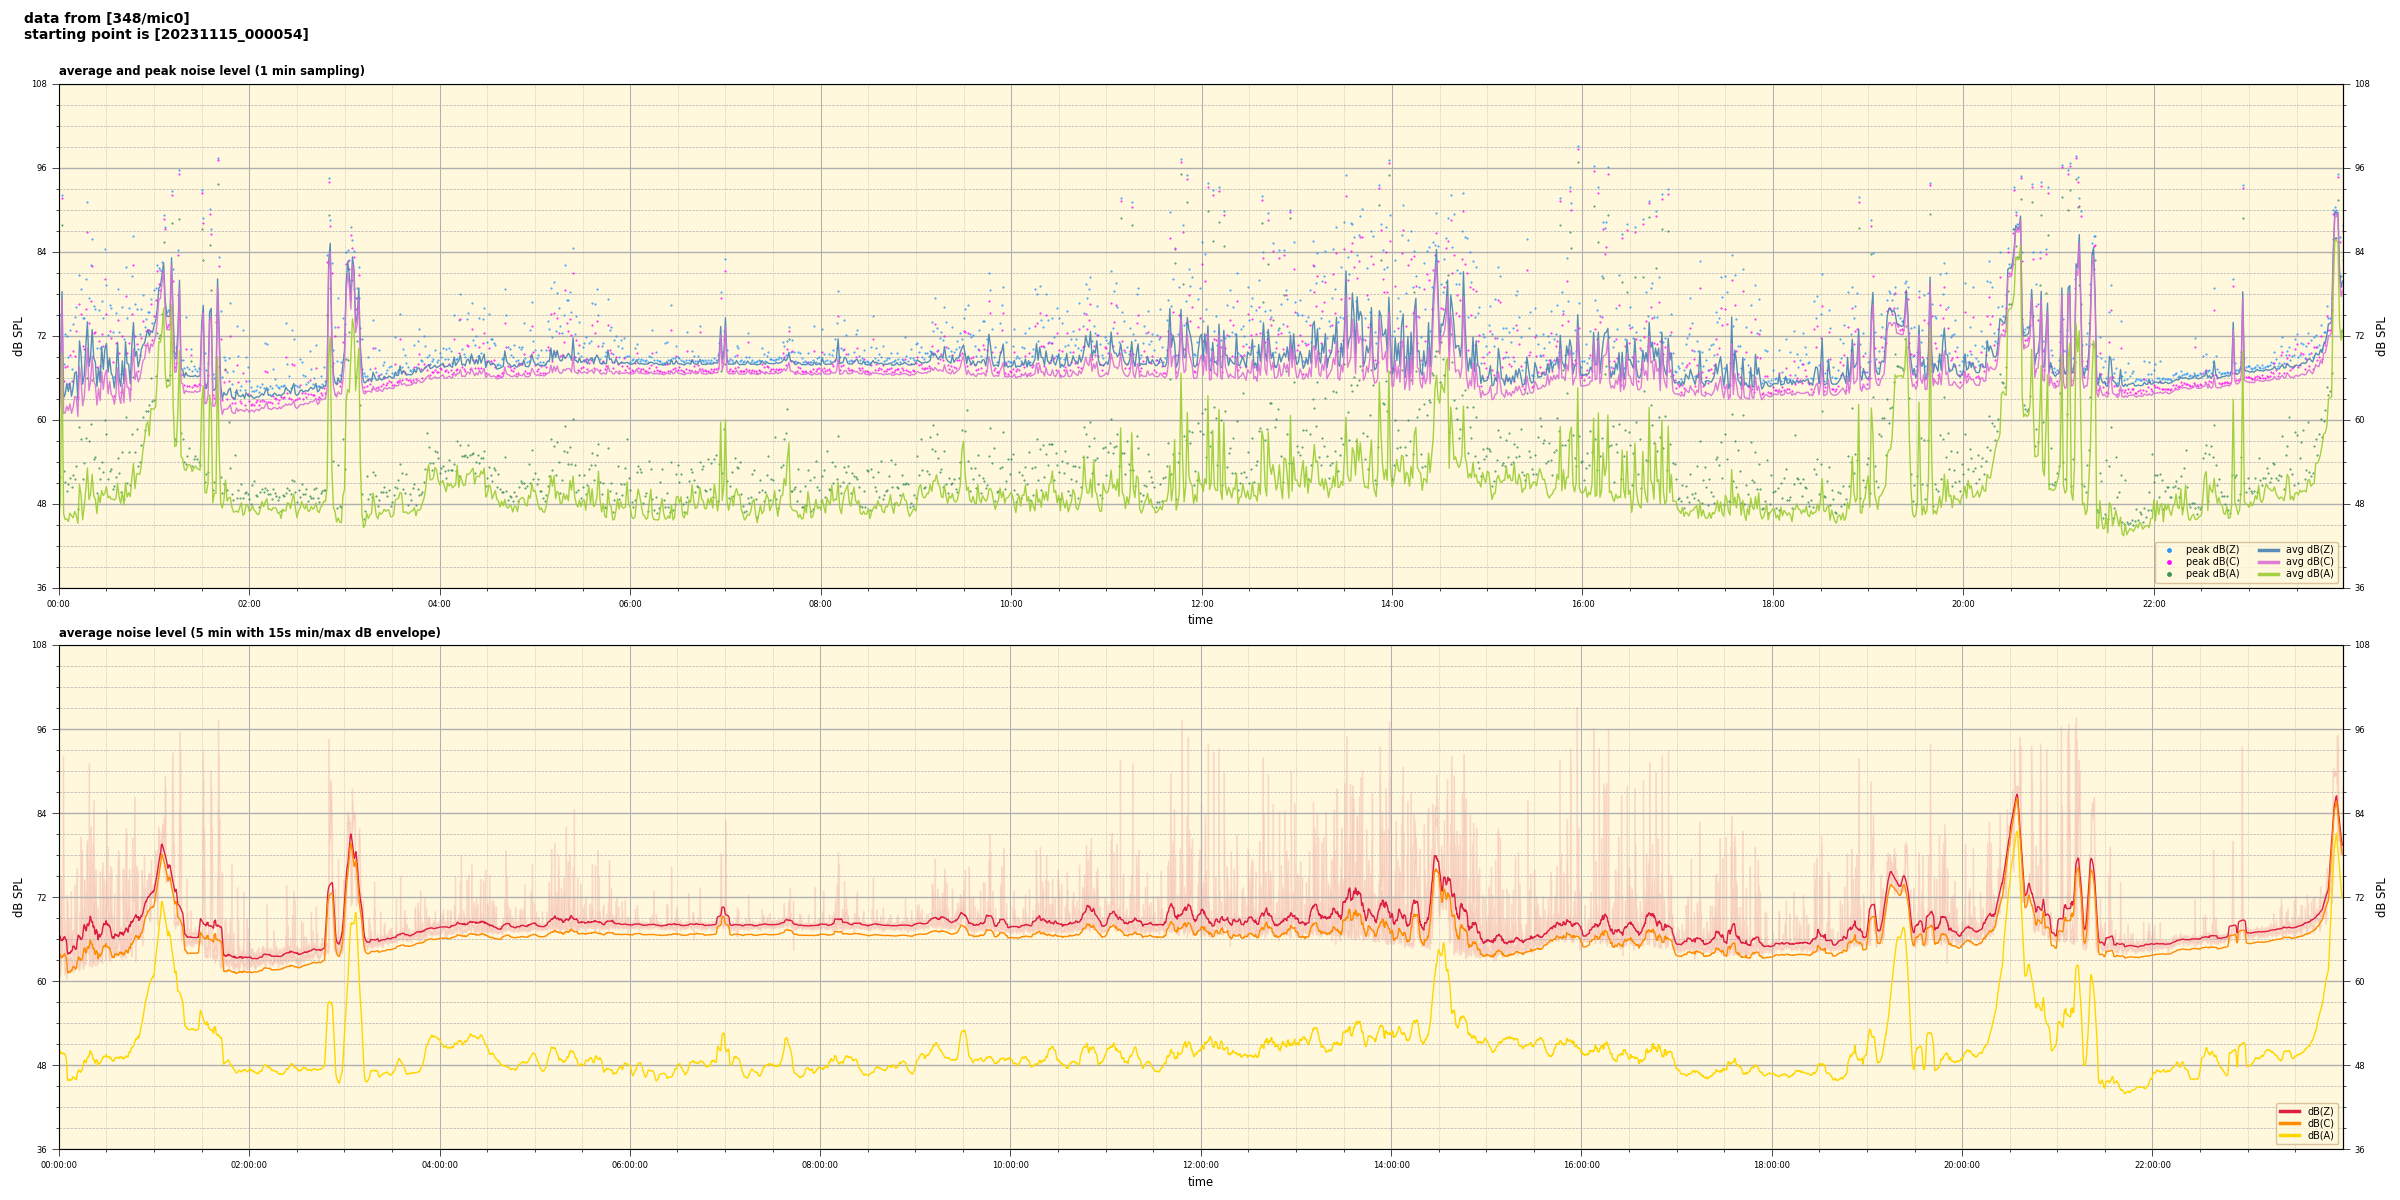The image size is (2400, 1200).
Task: Click the peak dB(Z) legend marker
Action: click(2169, 550)
